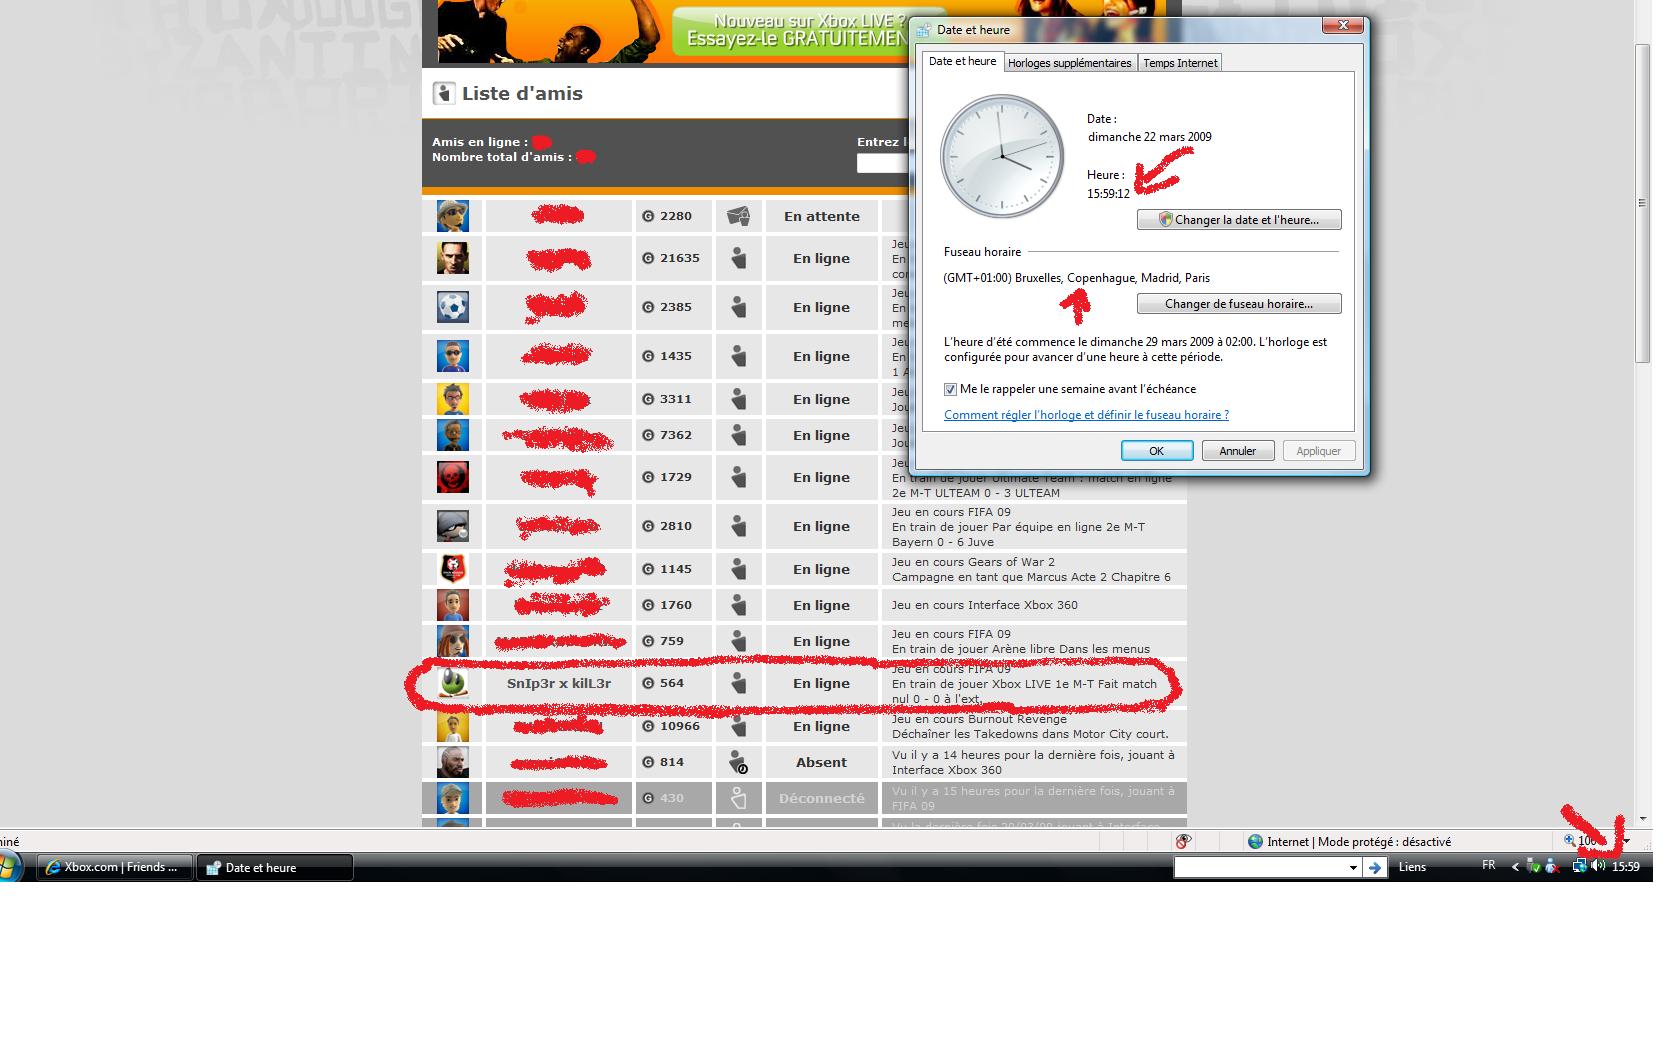Switch to Horloges supplémentaires tab
Screen dimensions: 1680x1050
[1069, 63]
